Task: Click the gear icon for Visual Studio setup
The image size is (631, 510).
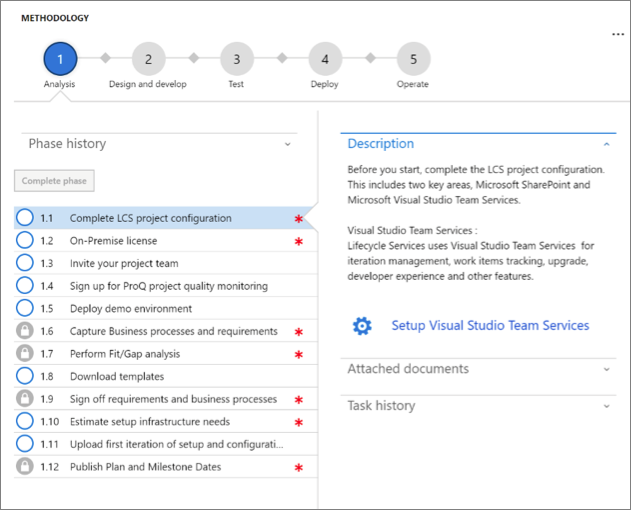Action: tap(362, 326)
